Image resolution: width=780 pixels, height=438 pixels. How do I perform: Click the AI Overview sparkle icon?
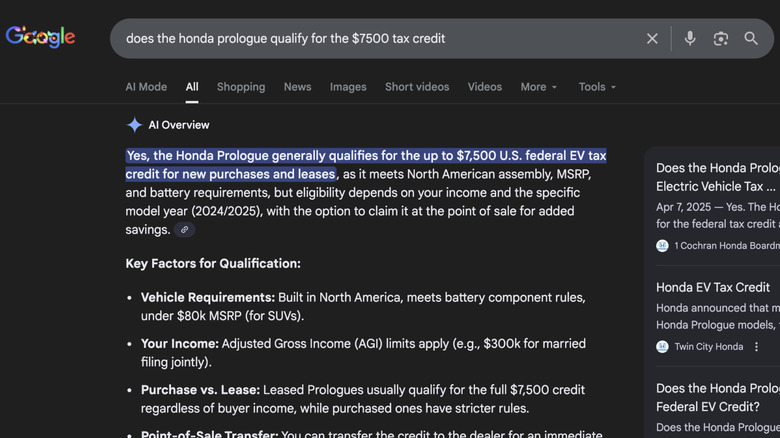point(134,125)
